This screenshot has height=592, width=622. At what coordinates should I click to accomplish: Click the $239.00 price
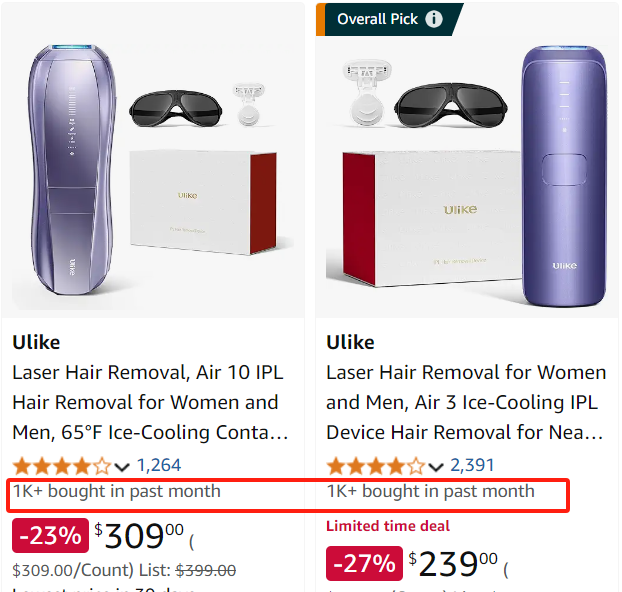[453, 563]
